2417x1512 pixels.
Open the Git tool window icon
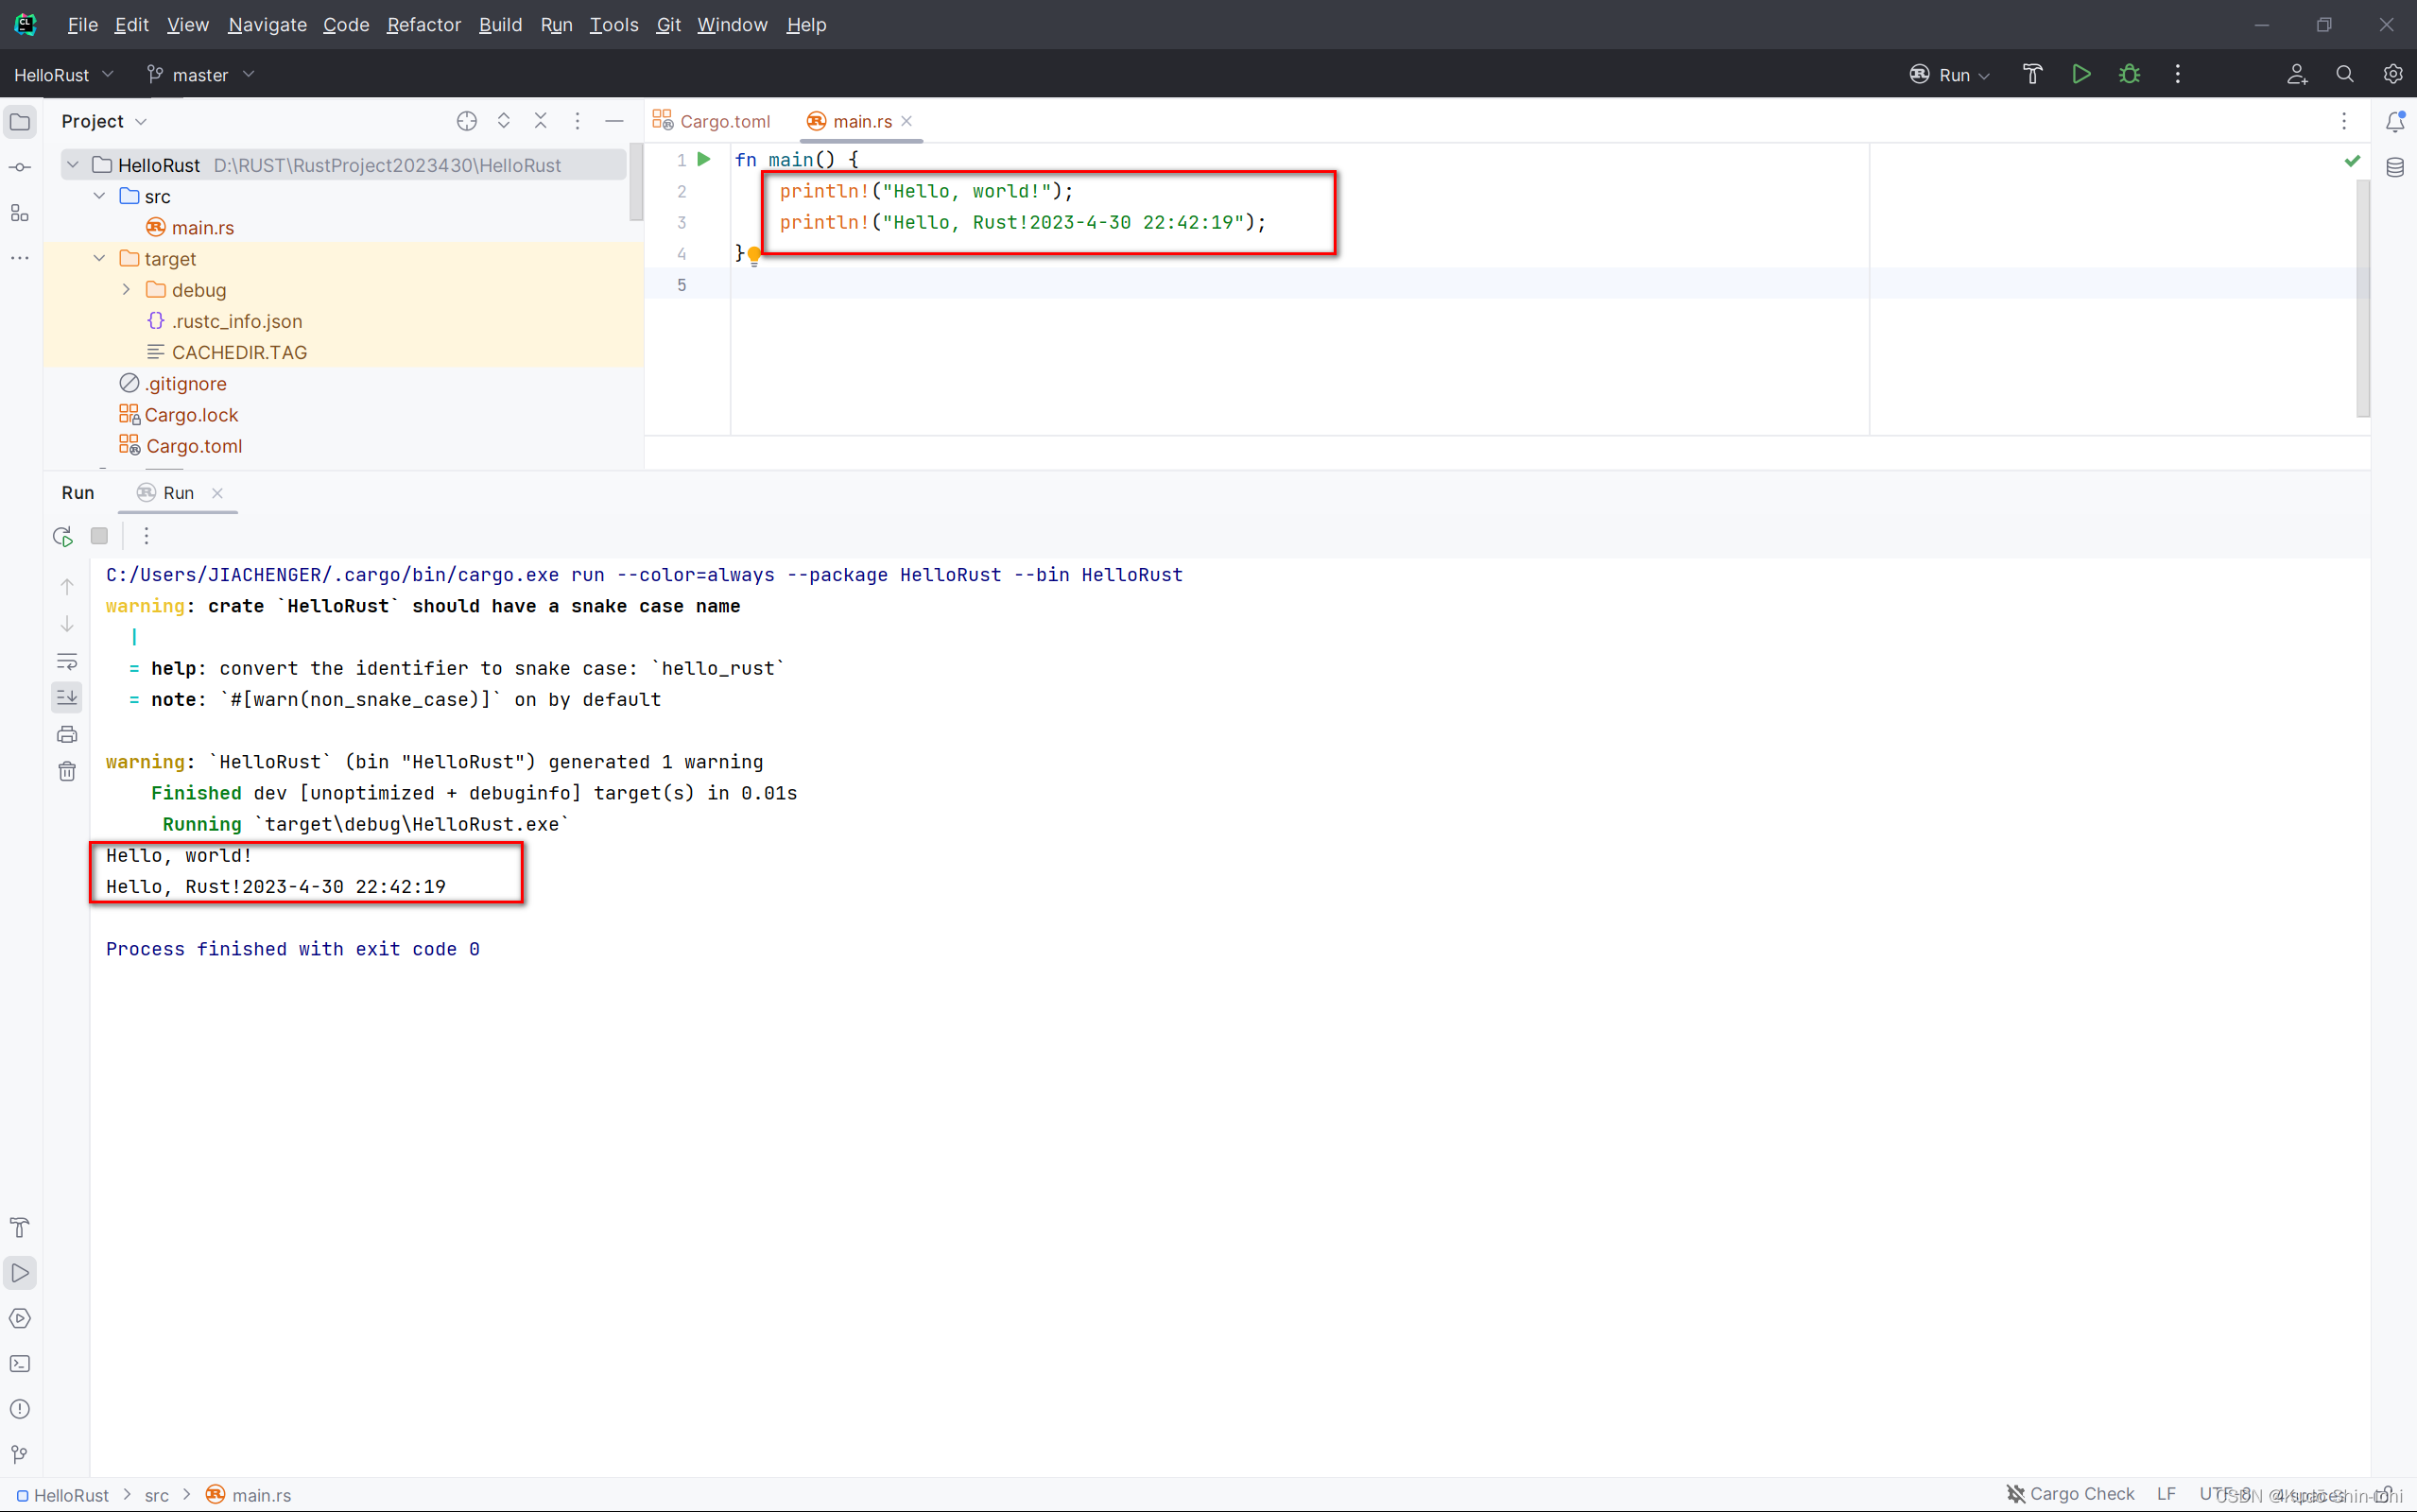pyautogui.click(x=20, y=1454)
